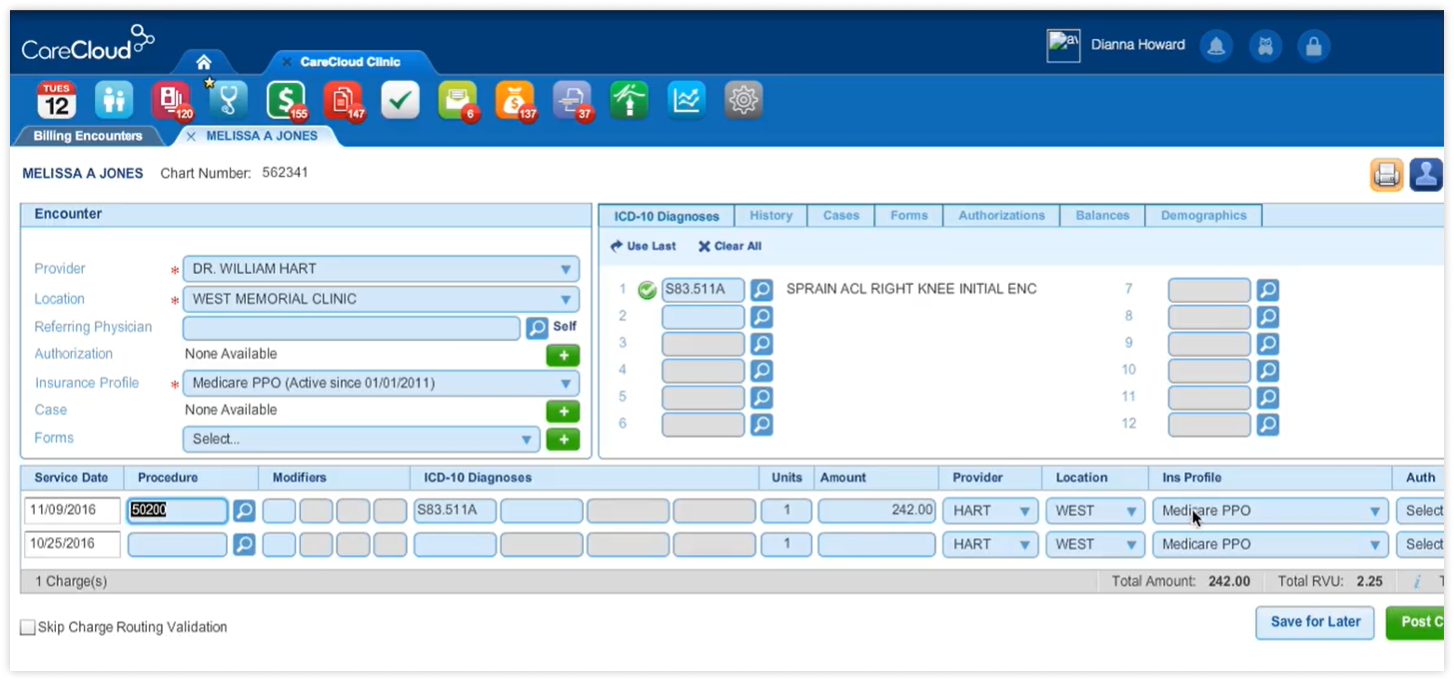Close the CareCloud Clinic tab
Screen dimensions: 1454x681
tap(285, 62)
